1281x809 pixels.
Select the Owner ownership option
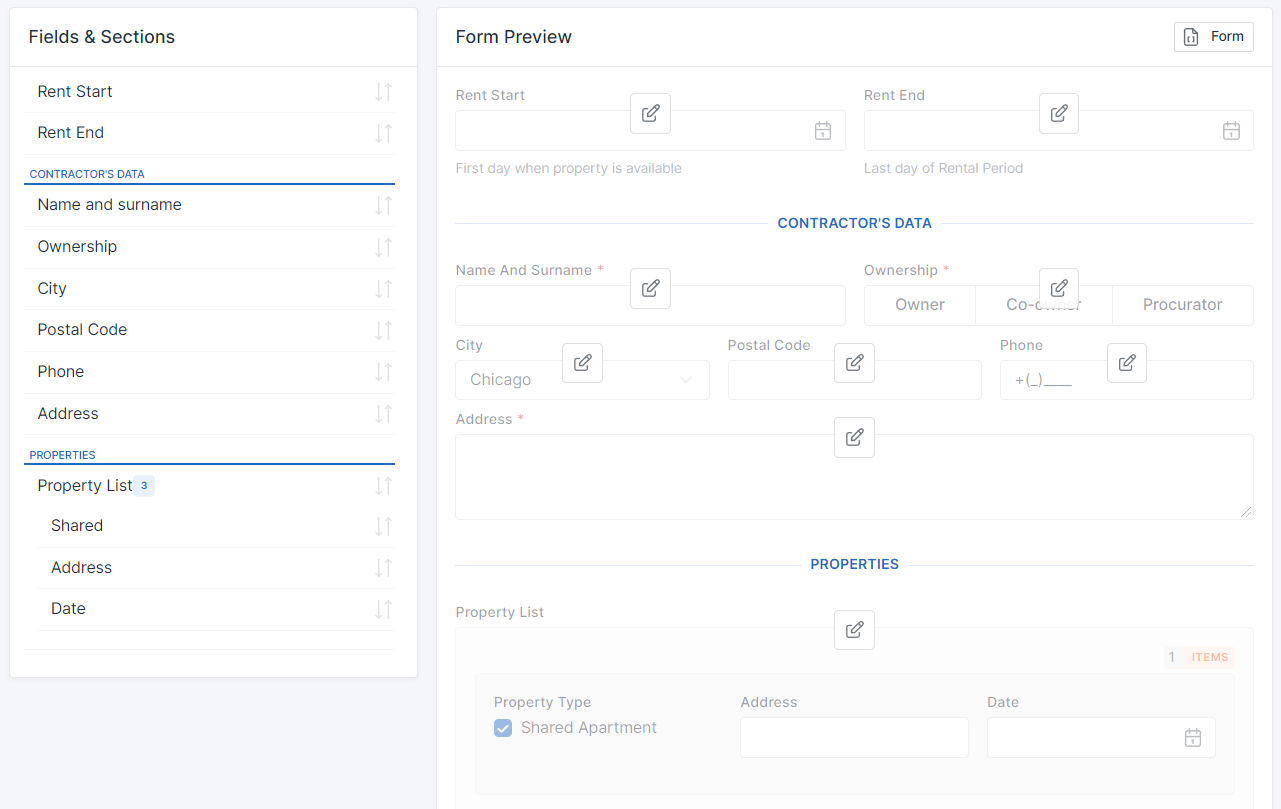(x=919, y=305)
